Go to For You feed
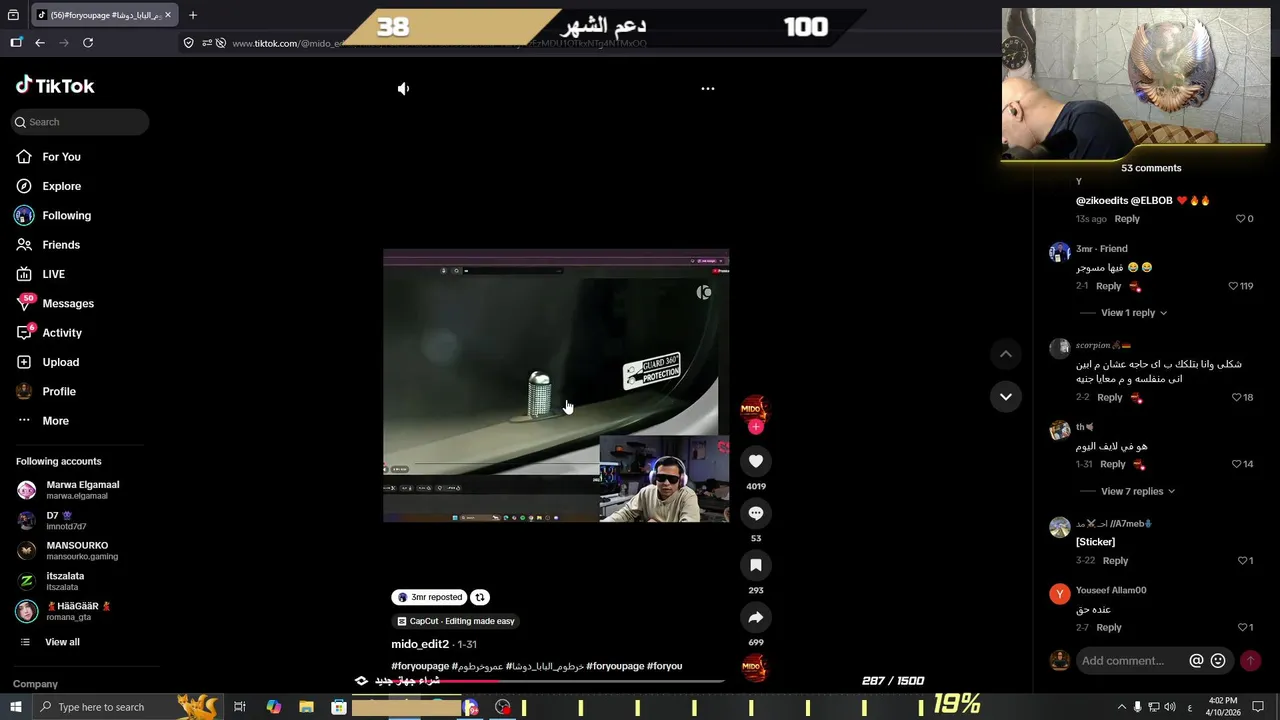 (61, 157)
